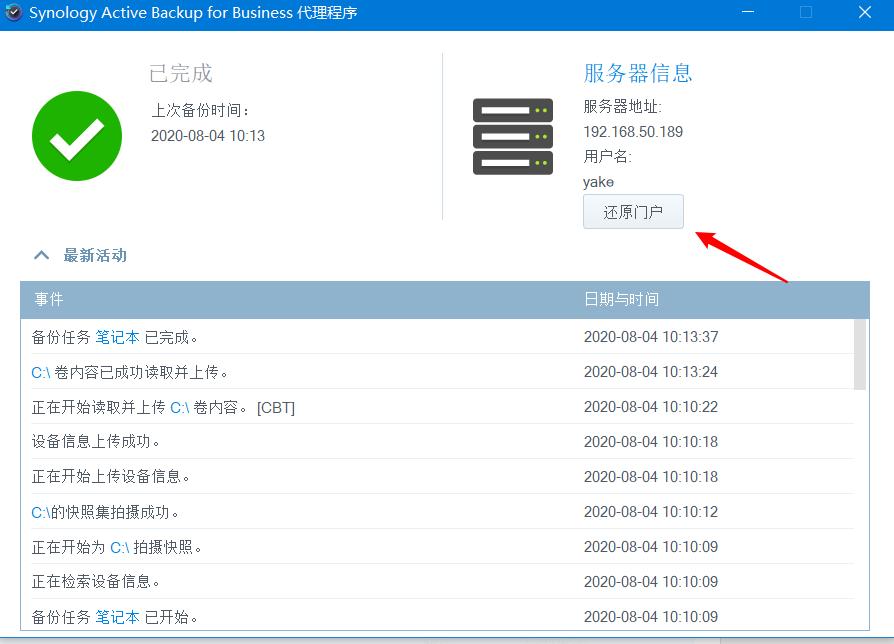Select the 设备信息上传成功 event row
The image size is (894, 644).
[300, 442]
